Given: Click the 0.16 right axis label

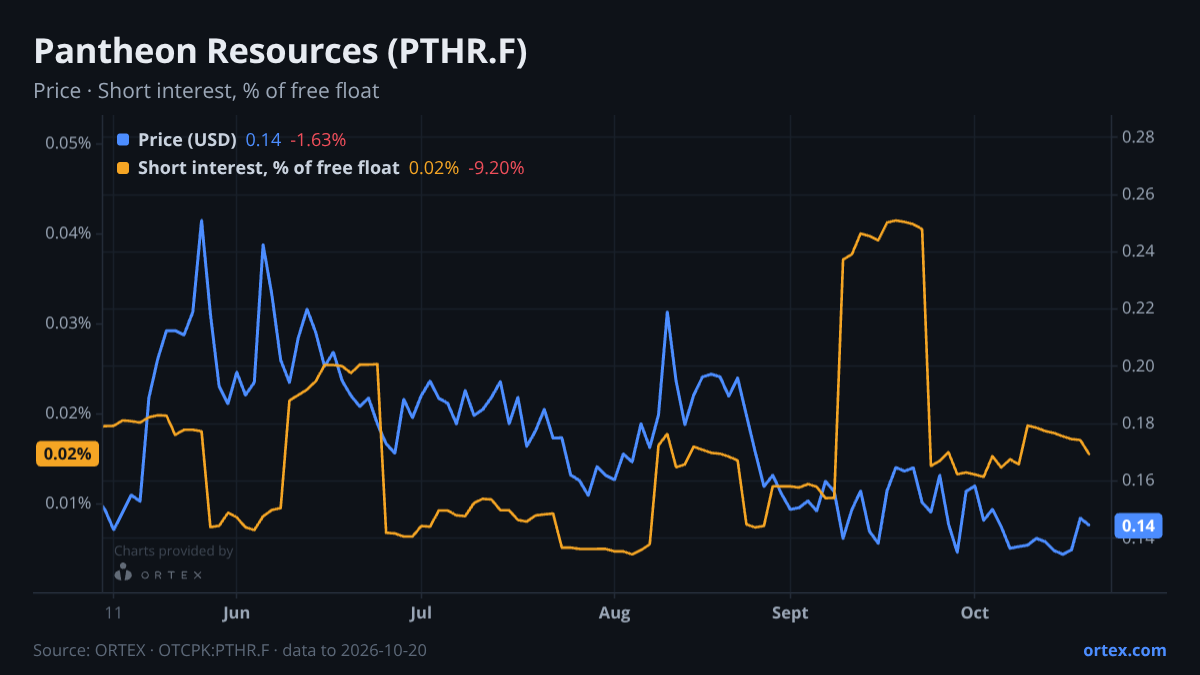Looking at the screenshot, I should pos(1138,481).
